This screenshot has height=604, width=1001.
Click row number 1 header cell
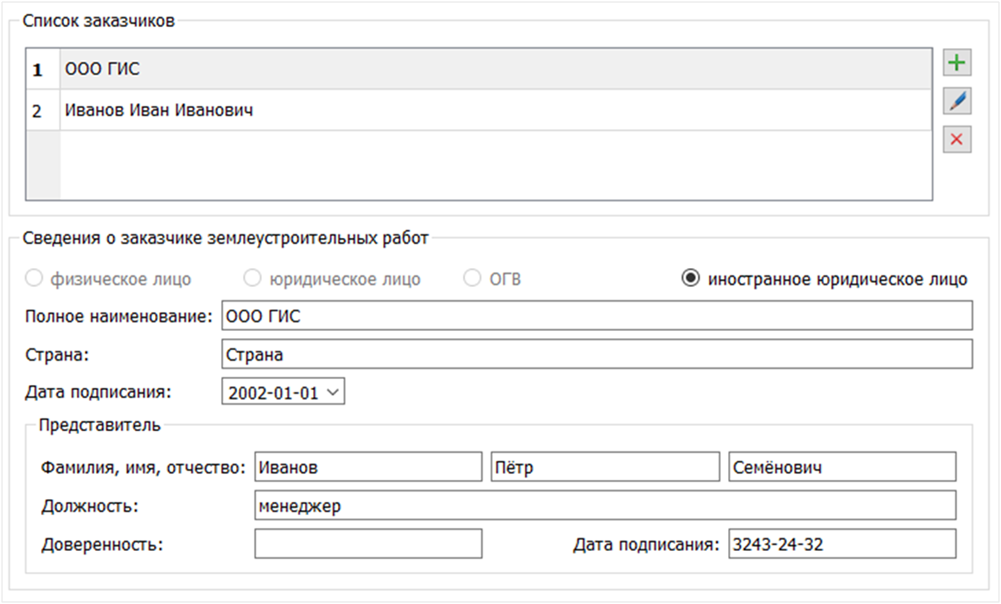38,70
